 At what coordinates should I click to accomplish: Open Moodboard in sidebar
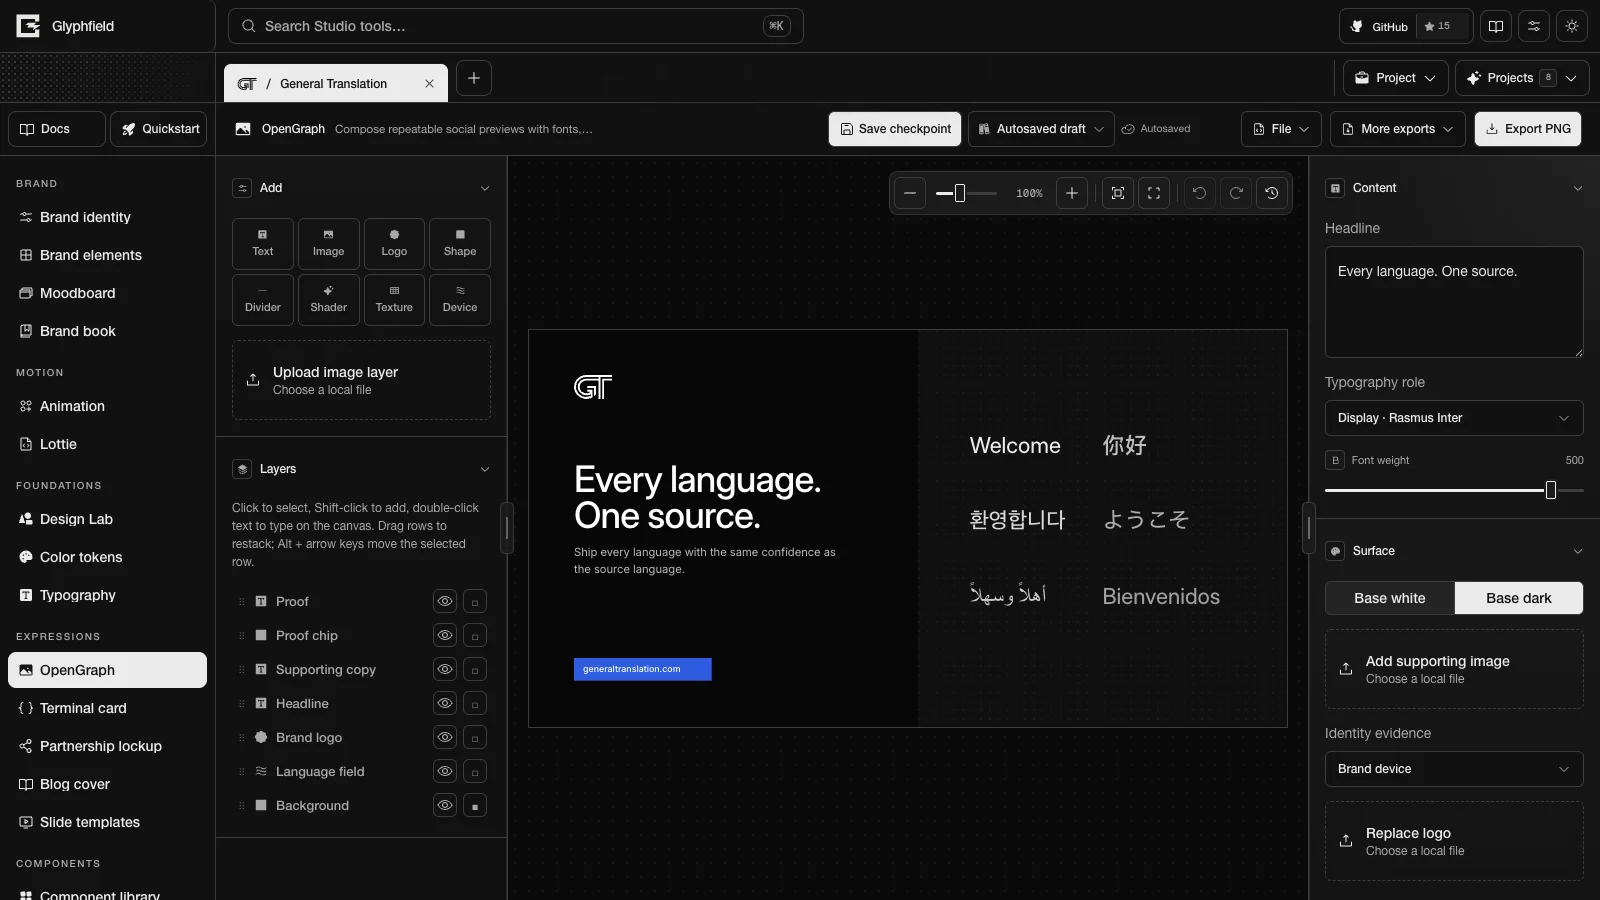tap(107, 293)
